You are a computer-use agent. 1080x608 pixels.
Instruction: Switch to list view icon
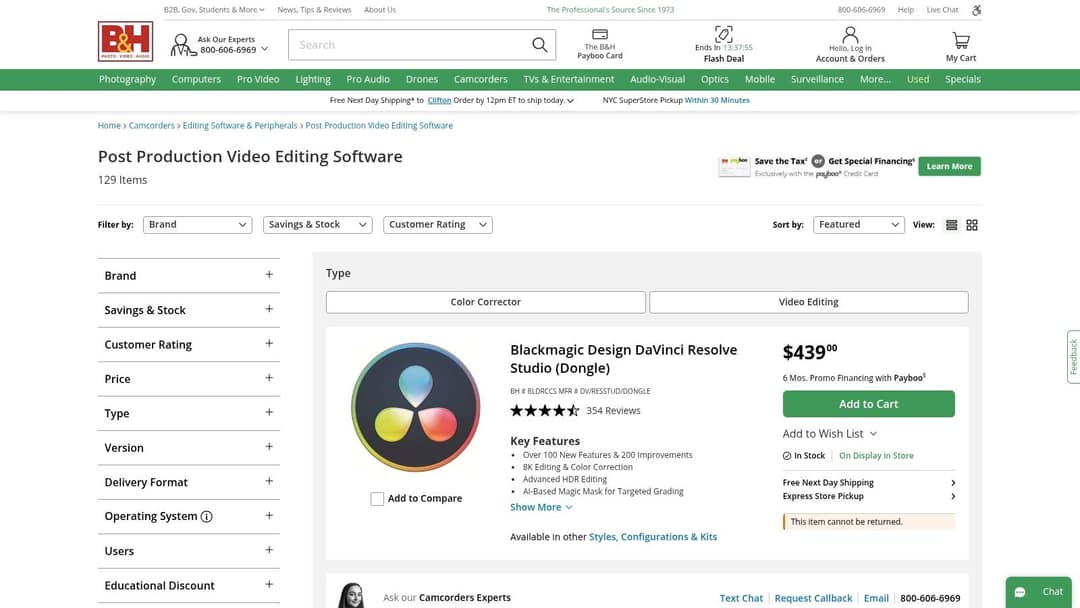click(x=952, y=225)
